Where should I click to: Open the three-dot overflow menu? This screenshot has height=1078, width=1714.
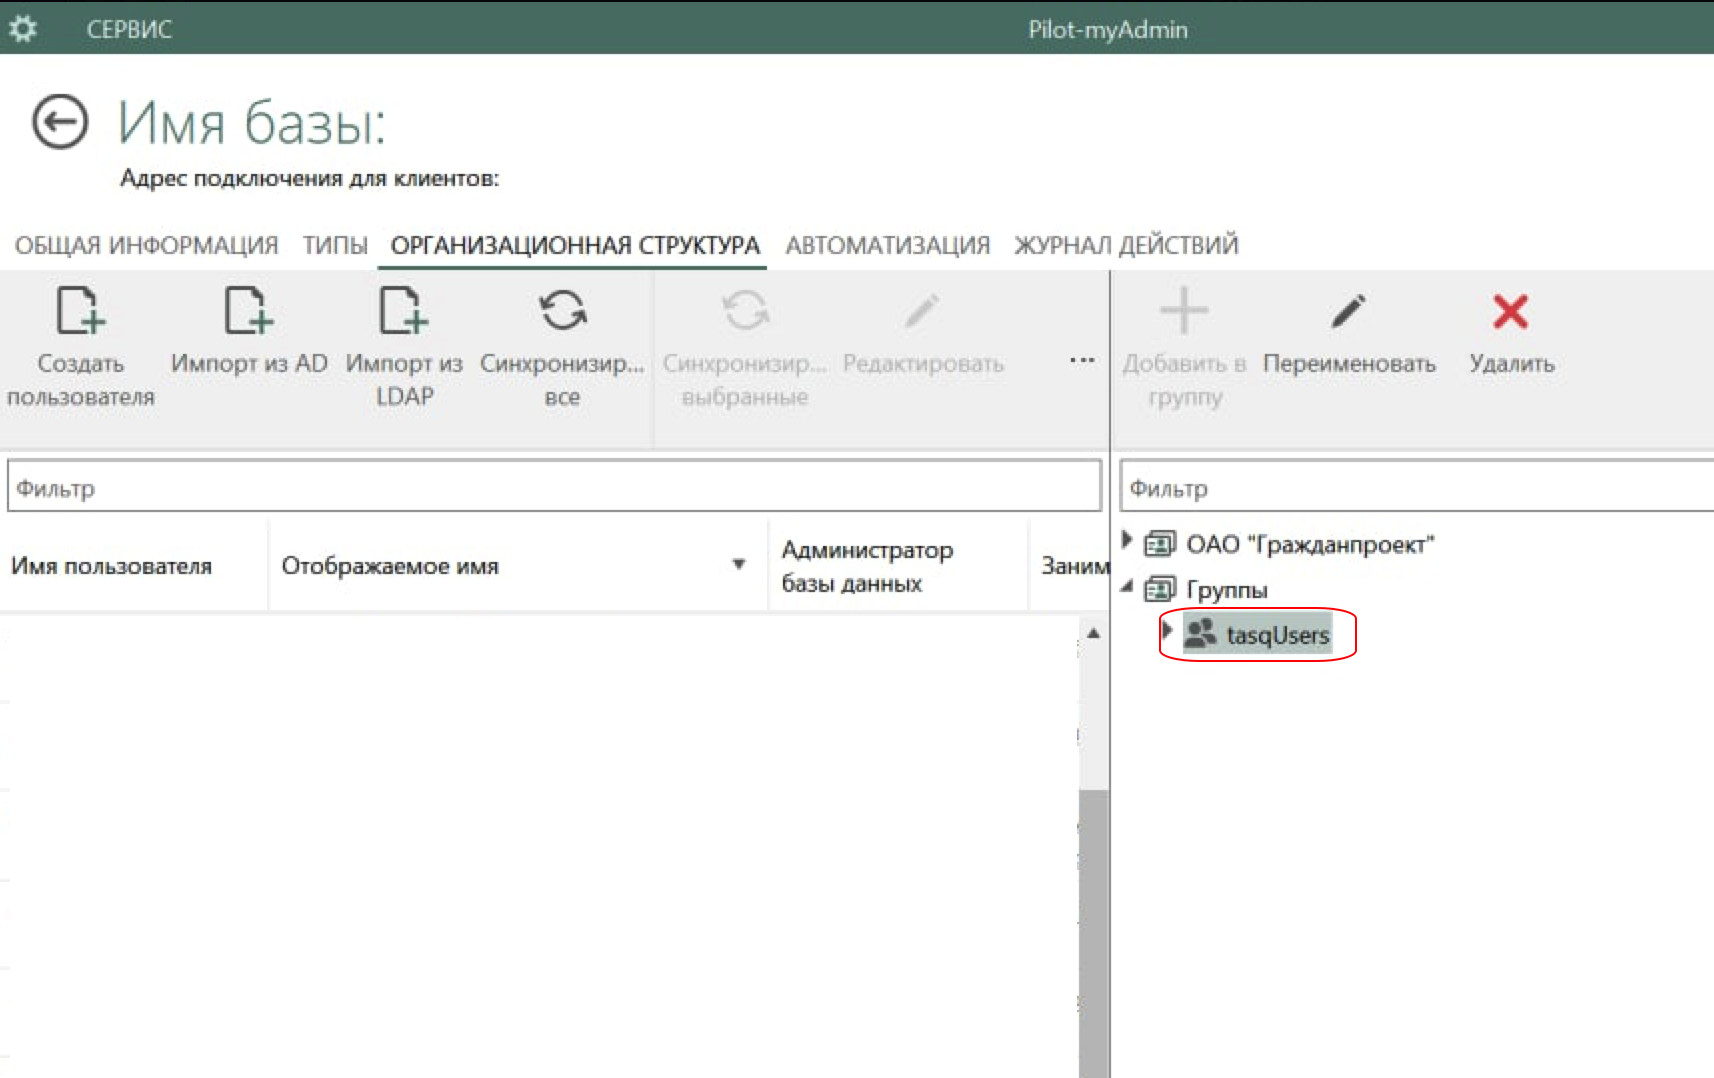(1082, 360)
